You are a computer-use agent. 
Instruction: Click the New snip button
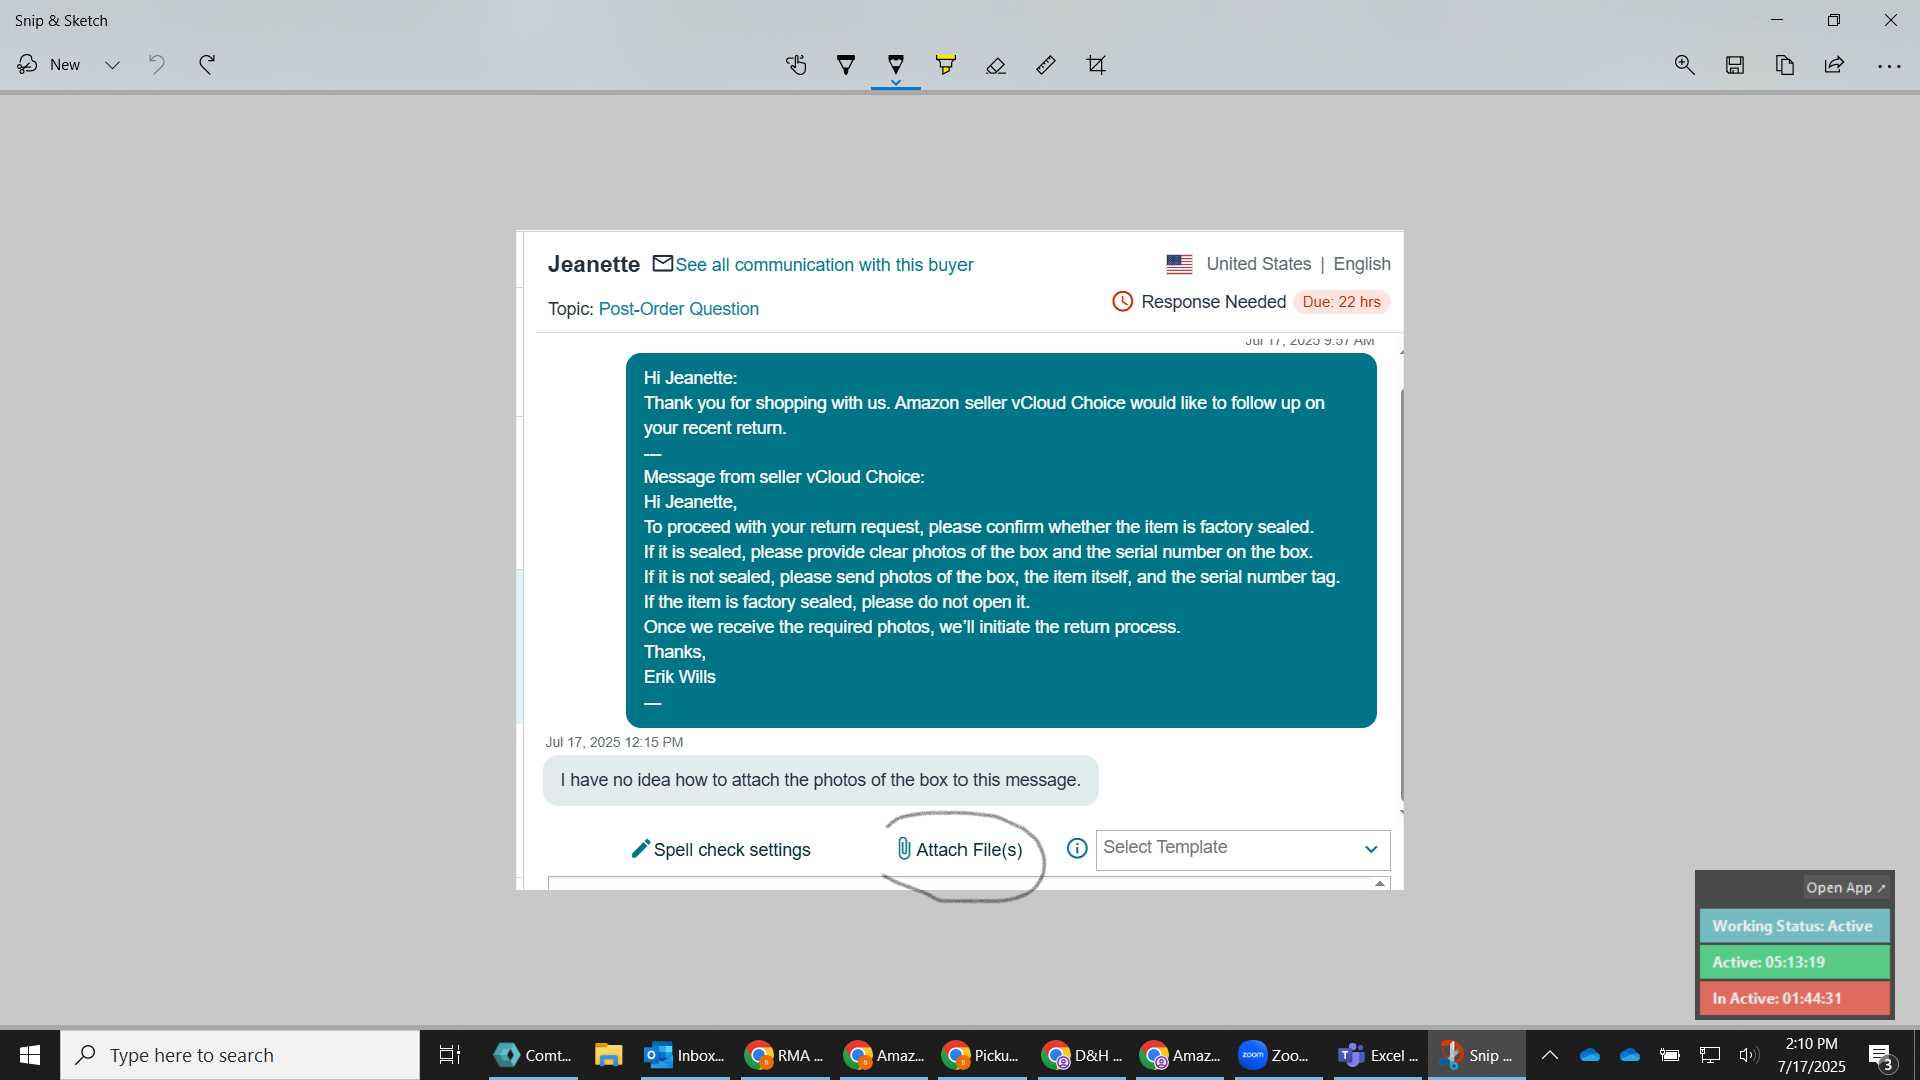pyautogui.click(x=48, y=65)
